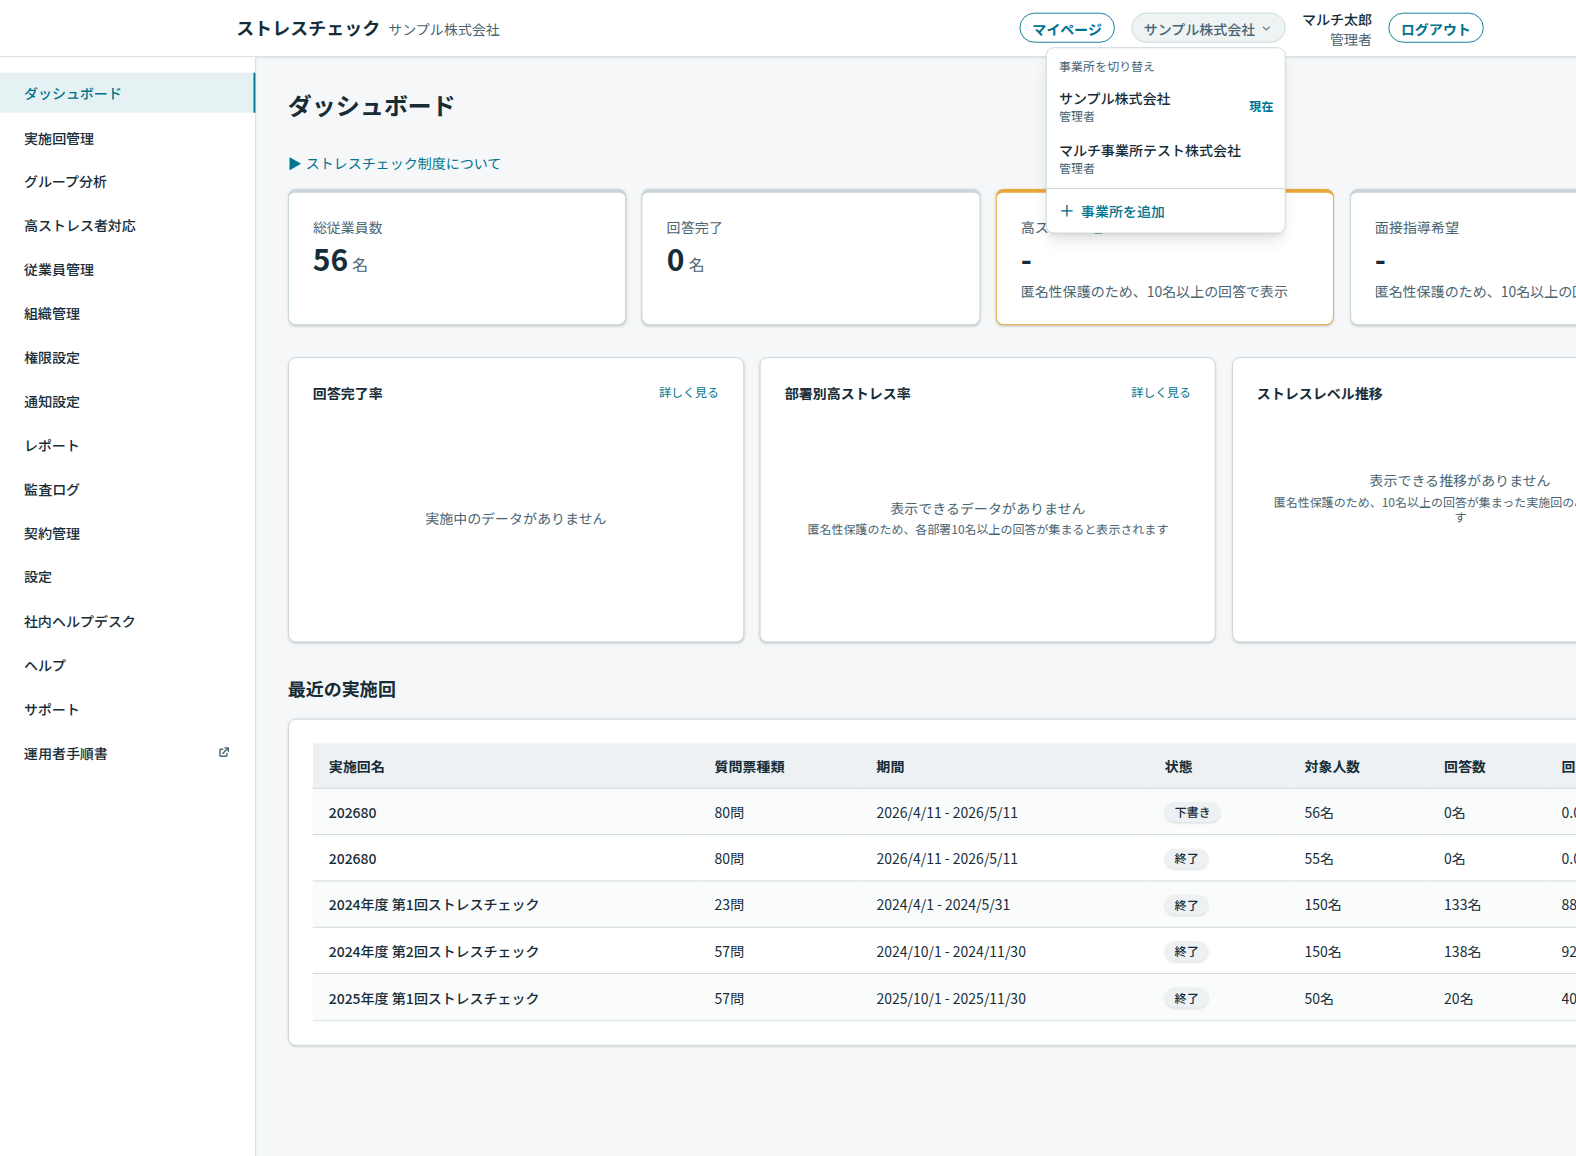The image size is (1576, 1156).
Task: Navigate to 組織管理
Action: [x=127, y=314]
